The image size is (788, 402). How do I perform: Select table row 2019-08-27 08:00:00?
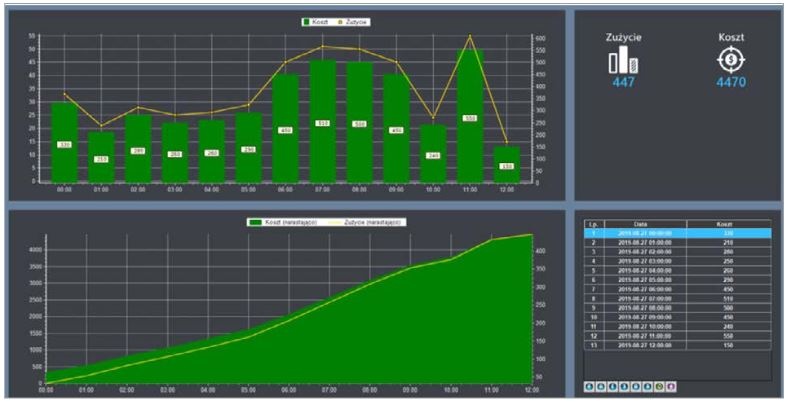click(x=677, y=308)
